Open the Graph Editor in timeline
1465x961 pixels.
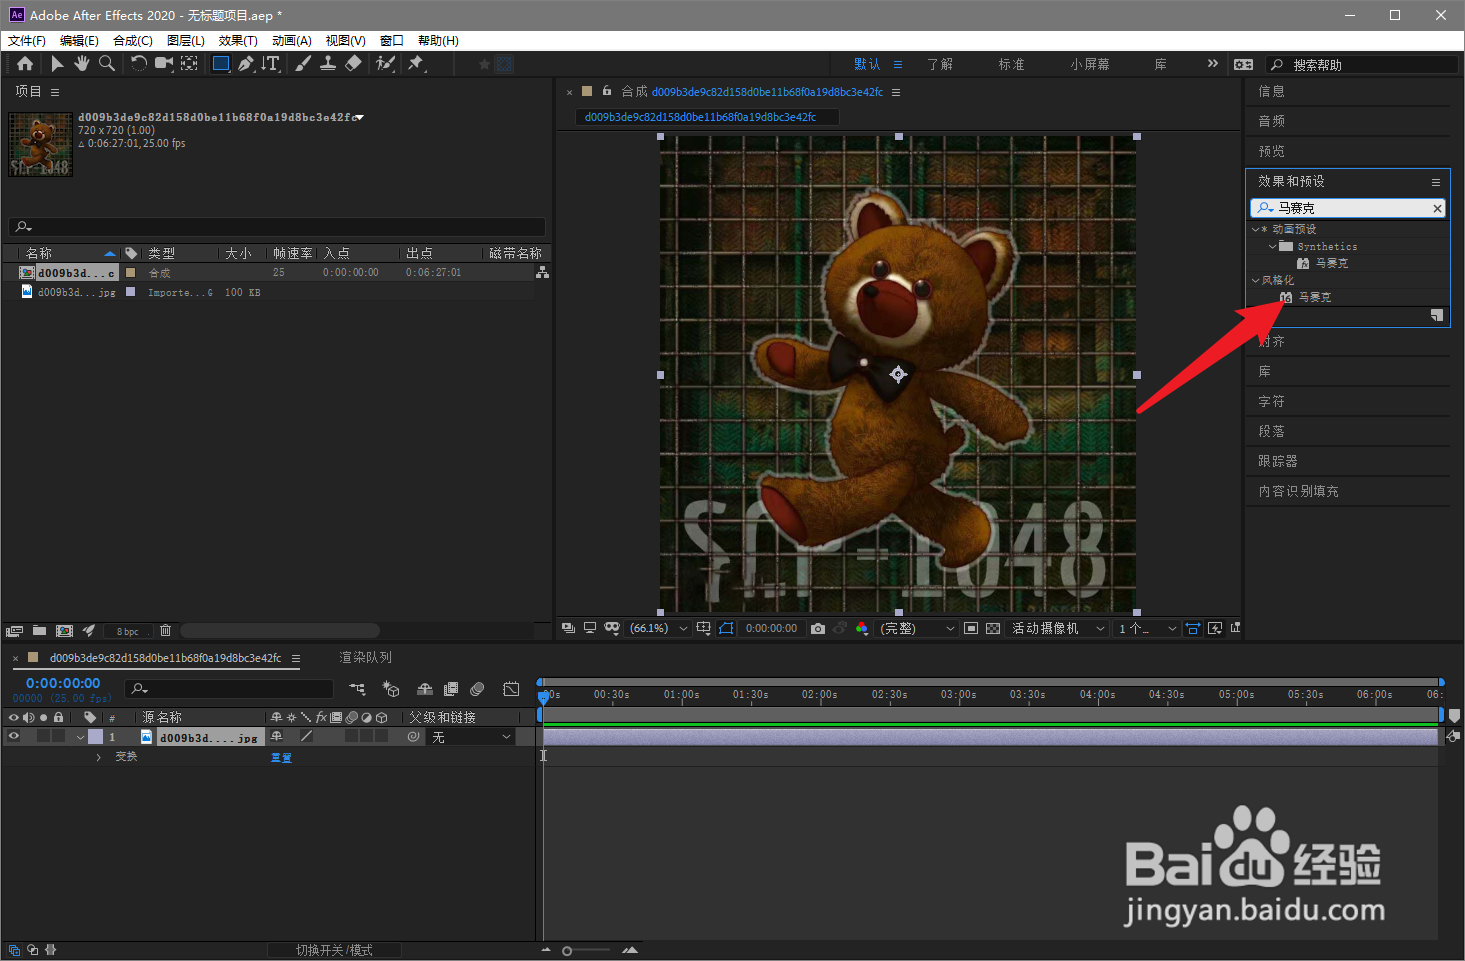click(511, 689)
